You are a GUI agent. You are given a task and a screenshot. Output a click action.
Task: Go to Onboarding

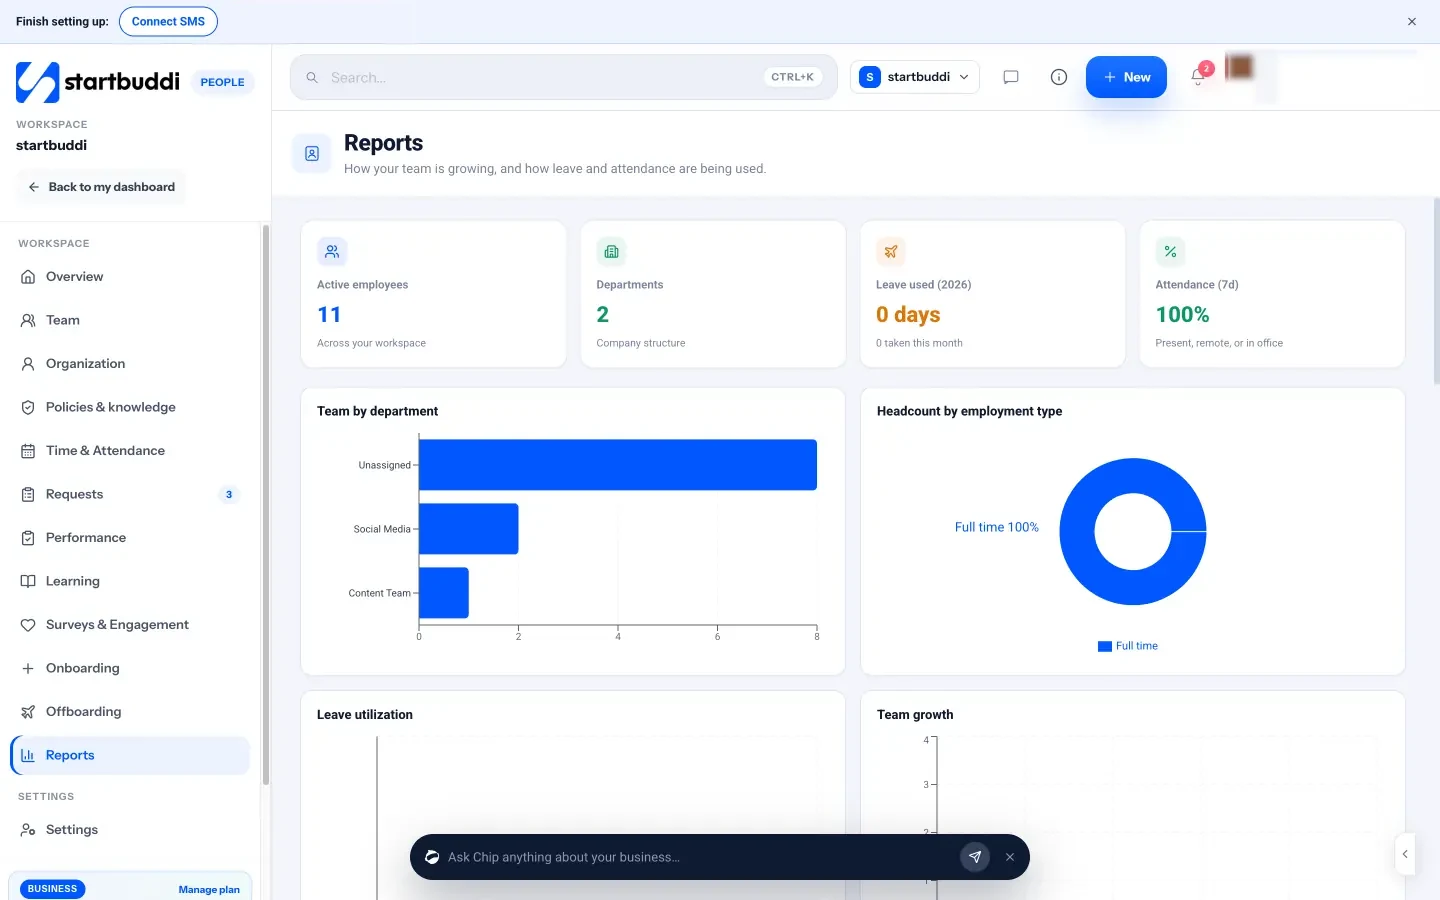[x=130, y=668]
